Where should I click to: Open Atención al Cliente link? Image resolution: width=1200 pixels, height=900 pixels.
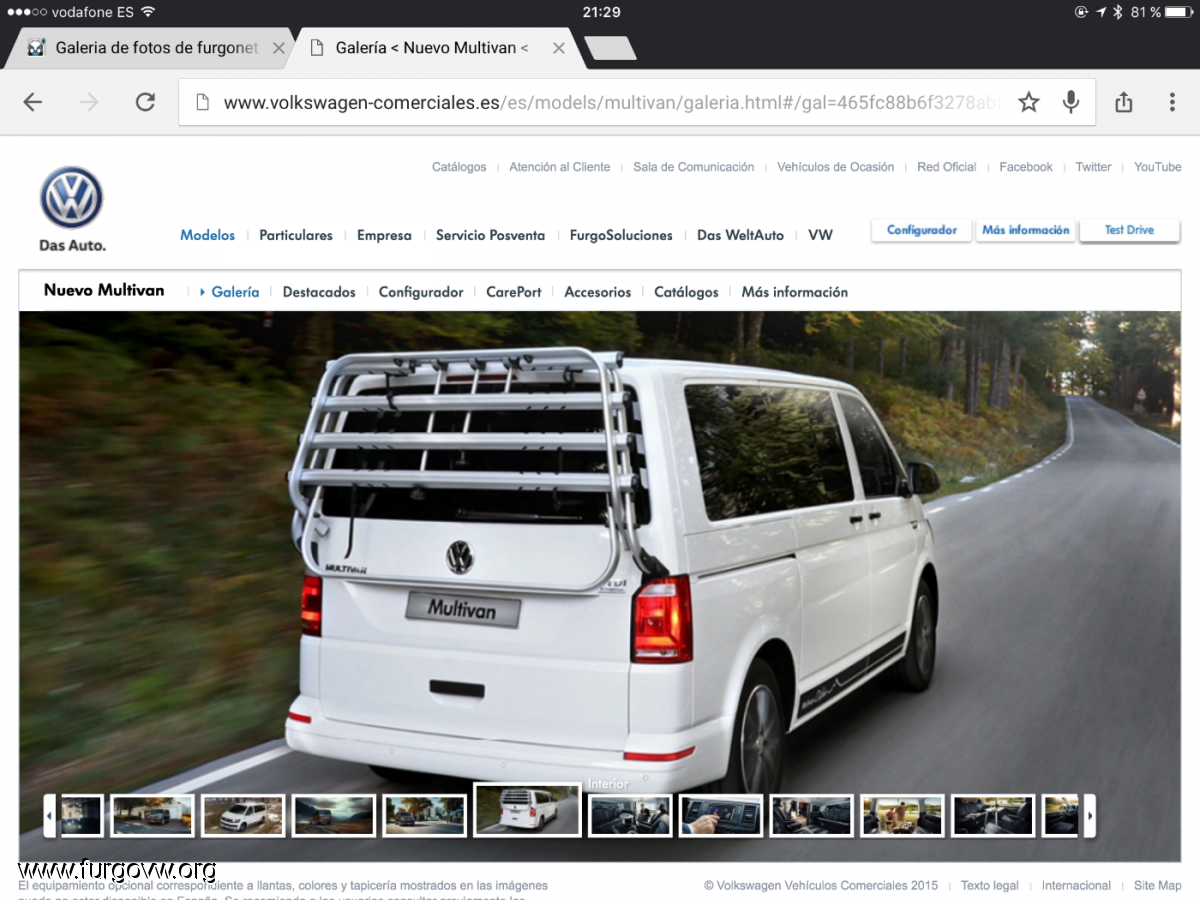coord(560,167)
